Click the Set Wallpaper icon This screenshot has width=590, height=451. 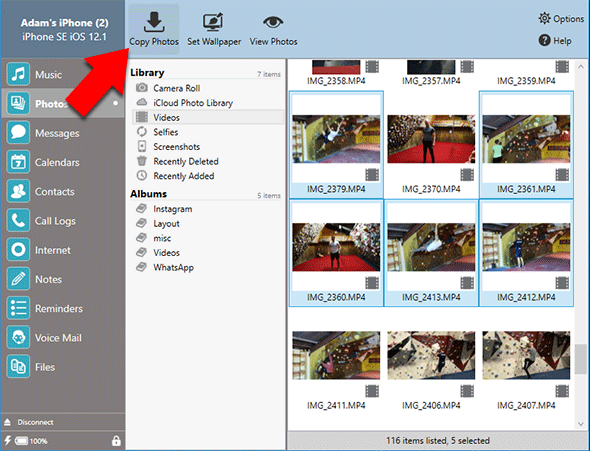[x=213, y=22]
